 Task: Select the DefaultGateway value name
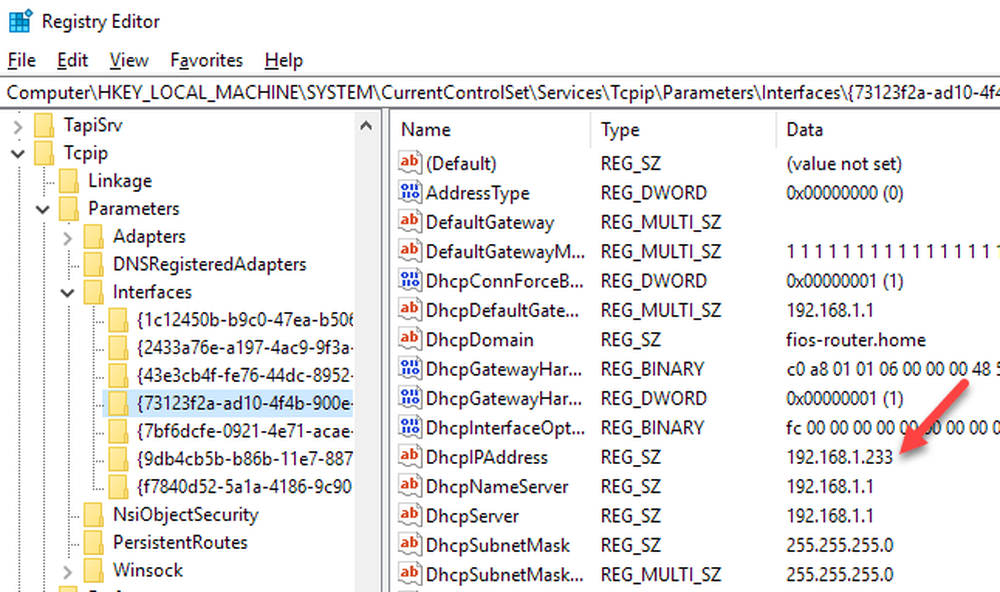(490, 223)
